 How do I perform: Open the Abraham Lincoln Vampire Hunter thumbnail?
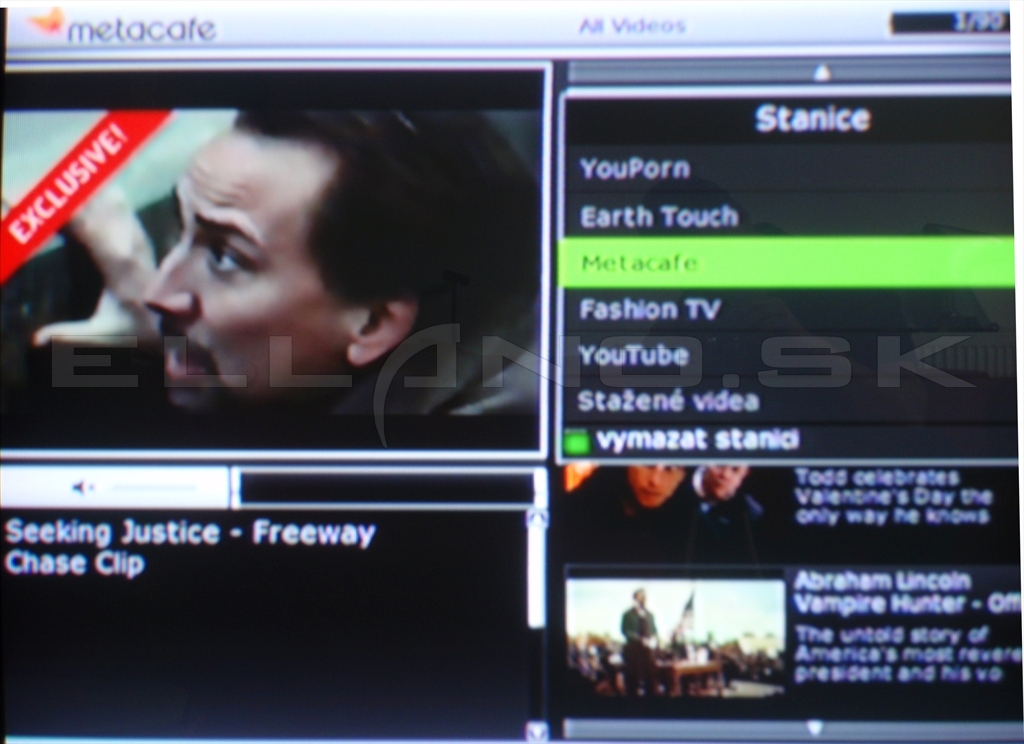675,637
